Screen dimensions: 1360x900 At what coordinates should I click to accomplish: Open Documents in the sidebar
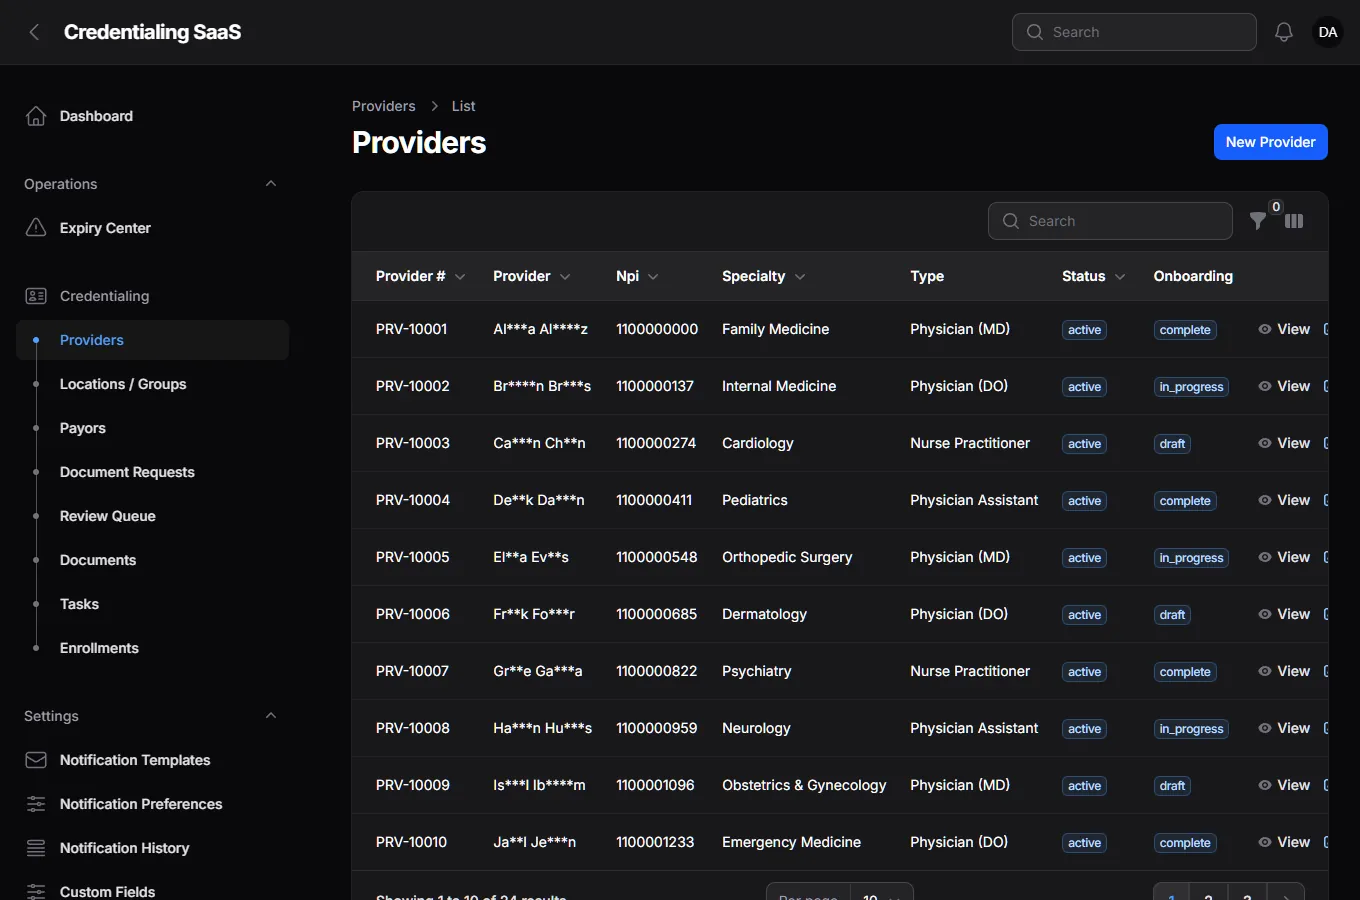click(x=152, y=560)
